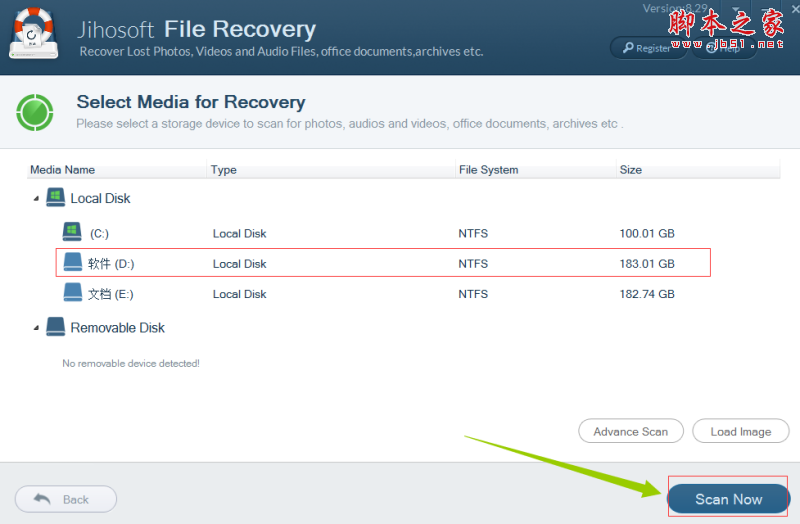Screen dimensions: 800x524
Task: Click the Removable Disk drive icon
Action: point(55,327)
